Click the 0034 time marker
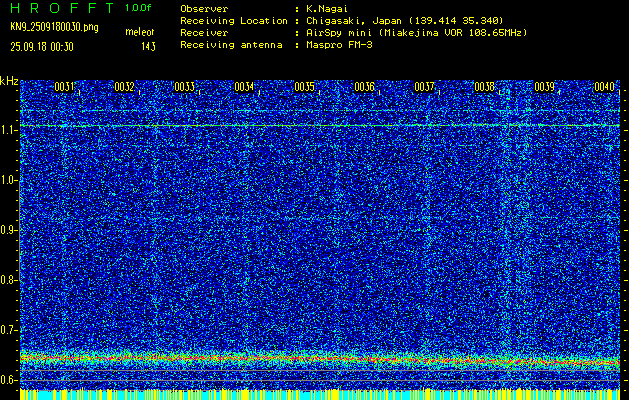Viewport: 629px width, 400px height. click(x=244, y=87)
